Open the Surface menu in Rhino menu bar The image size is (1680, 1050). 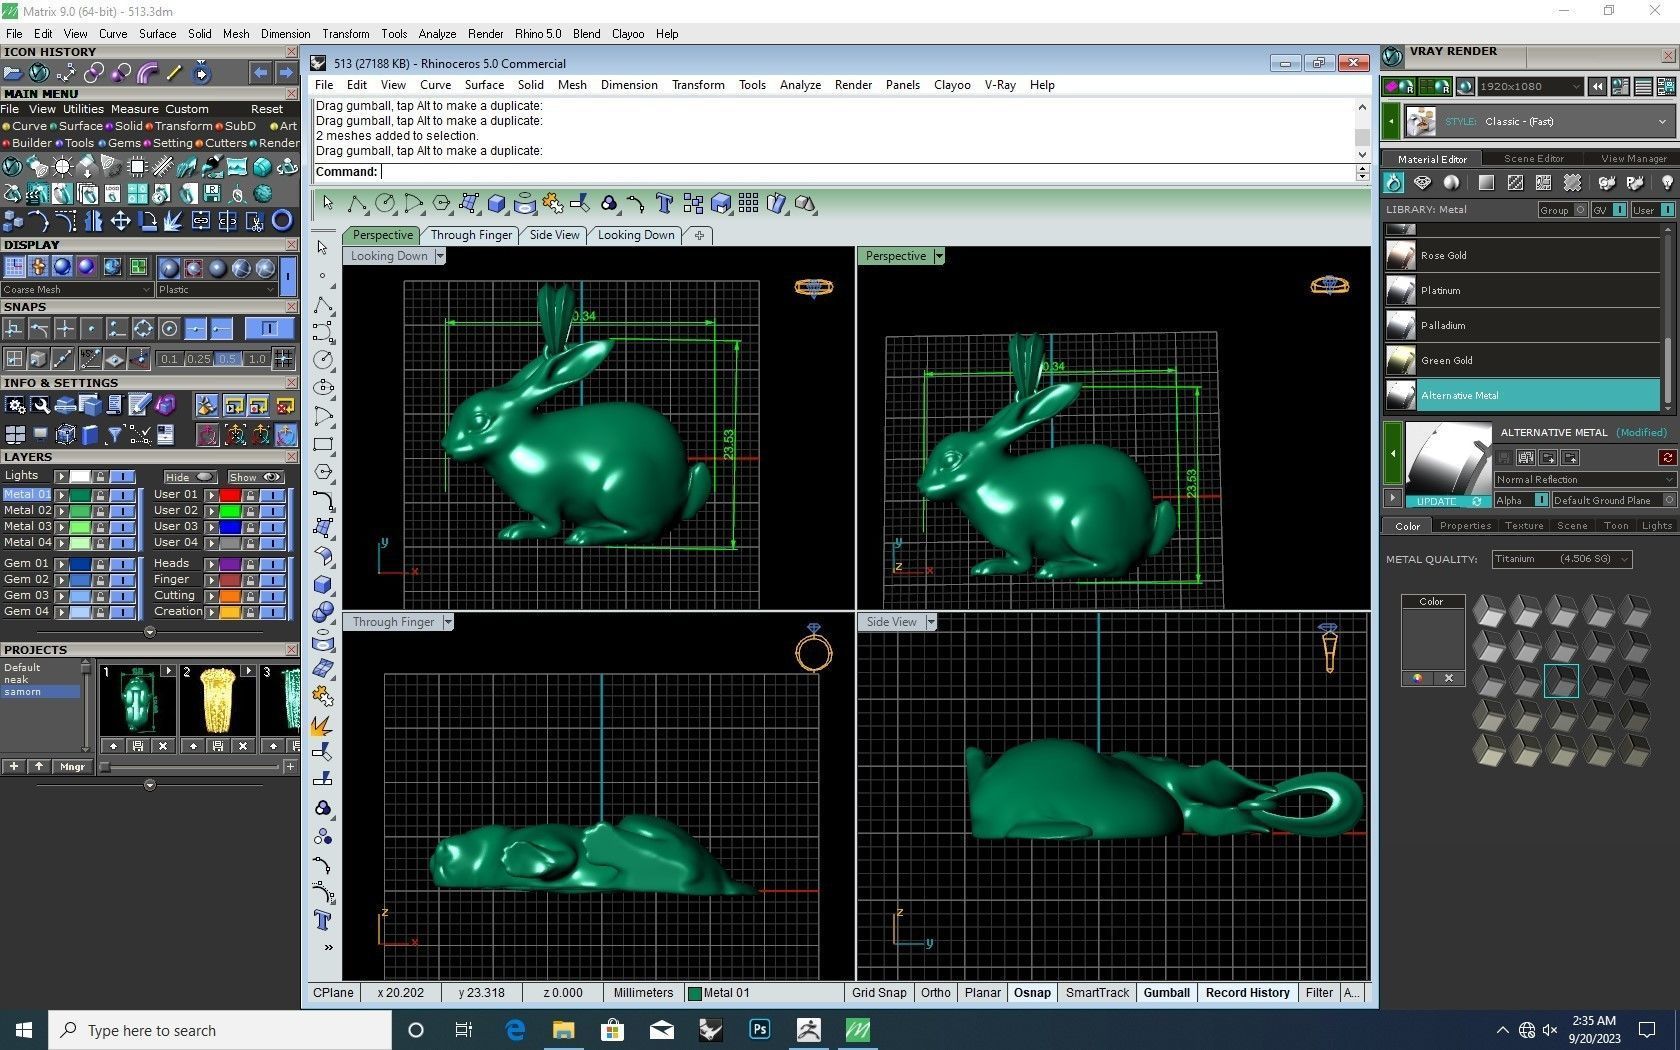484,85
